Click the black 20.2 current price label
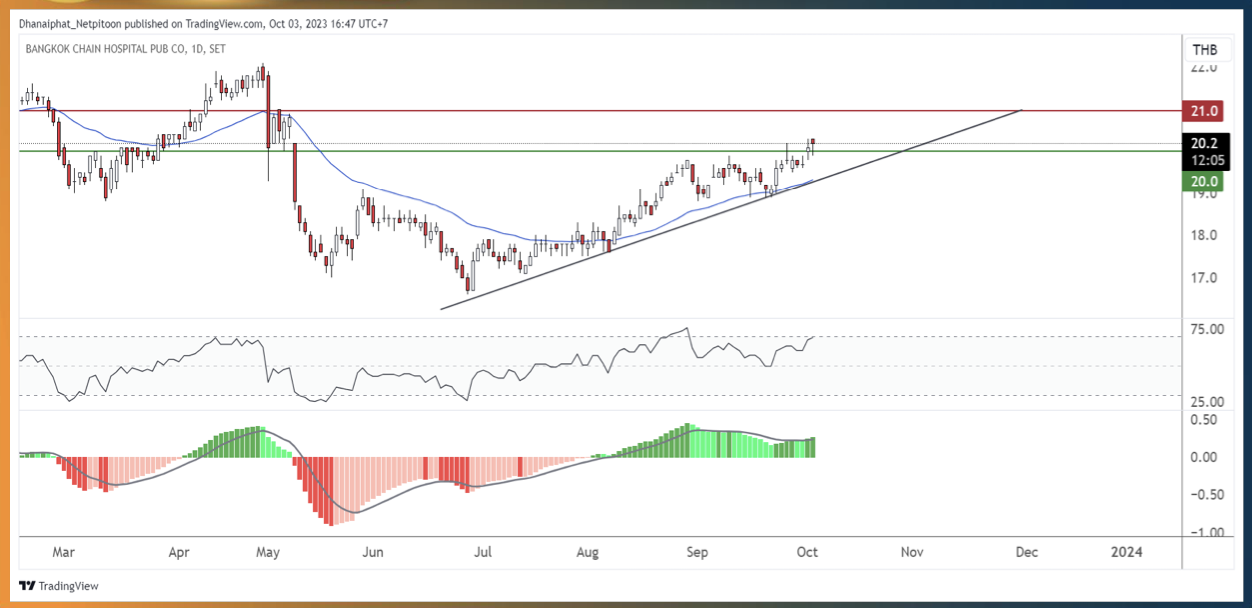 click(1204, 143)
